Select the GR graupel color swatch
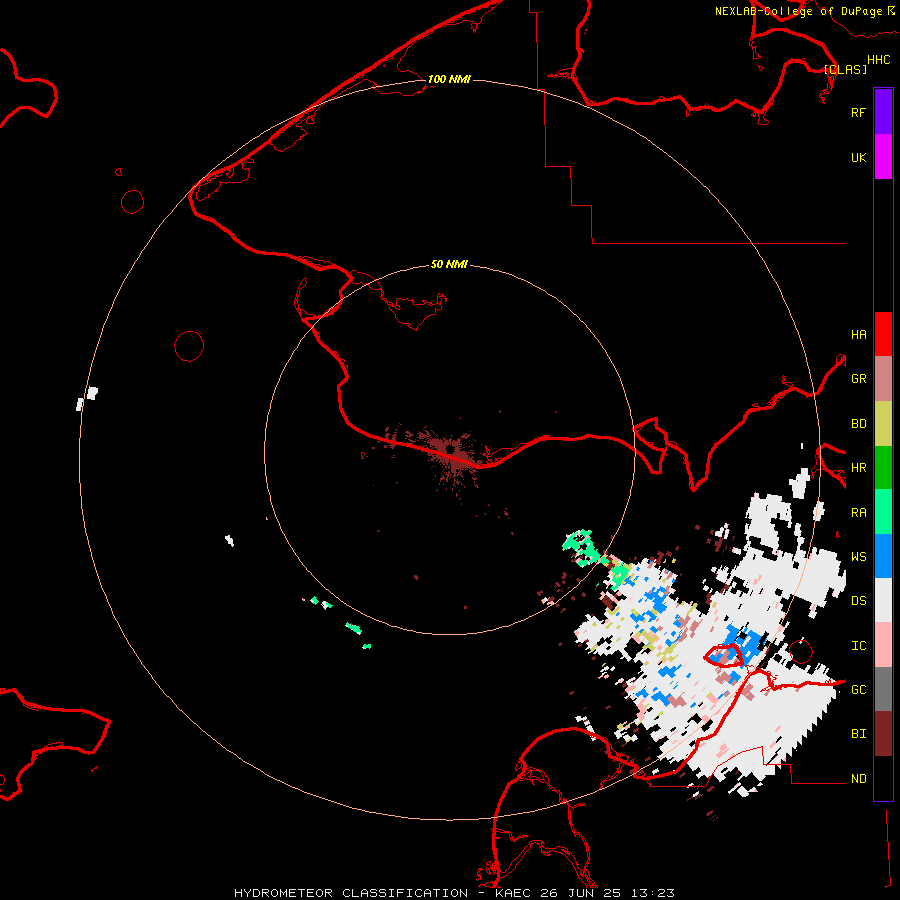Viewport: 900px width, 900px height. coord(883,379)
